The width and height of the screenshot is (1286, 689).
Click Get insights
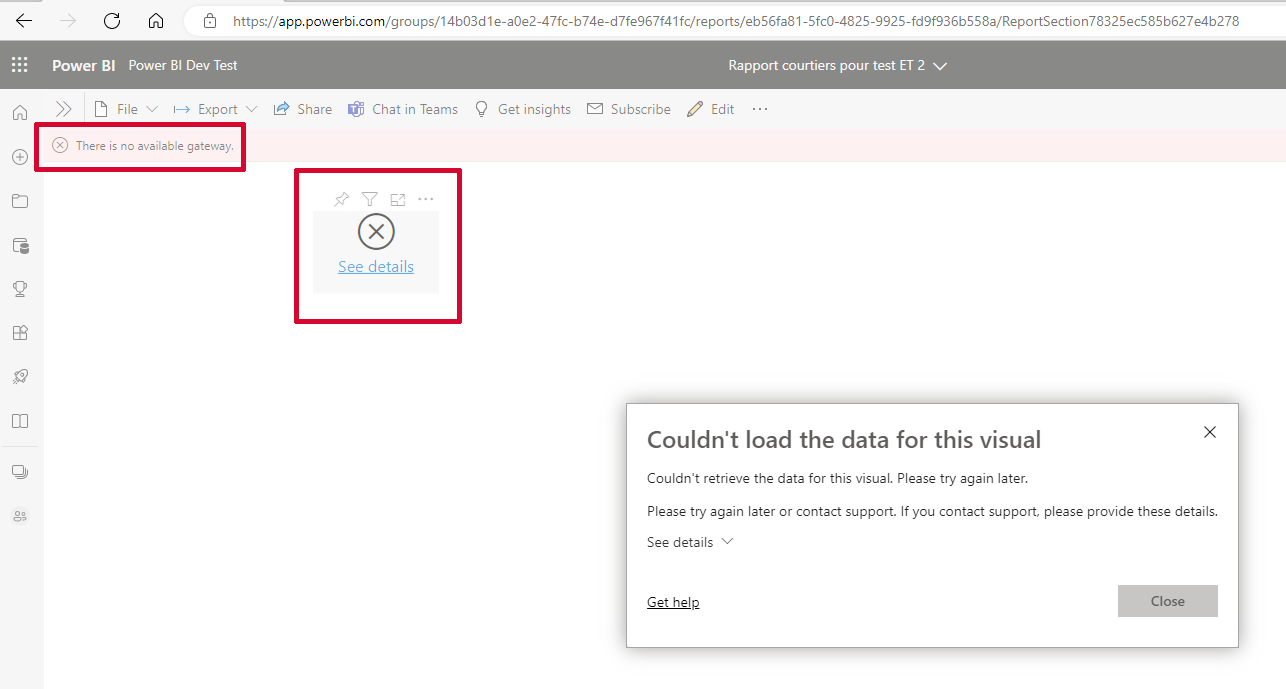[522, 109]
